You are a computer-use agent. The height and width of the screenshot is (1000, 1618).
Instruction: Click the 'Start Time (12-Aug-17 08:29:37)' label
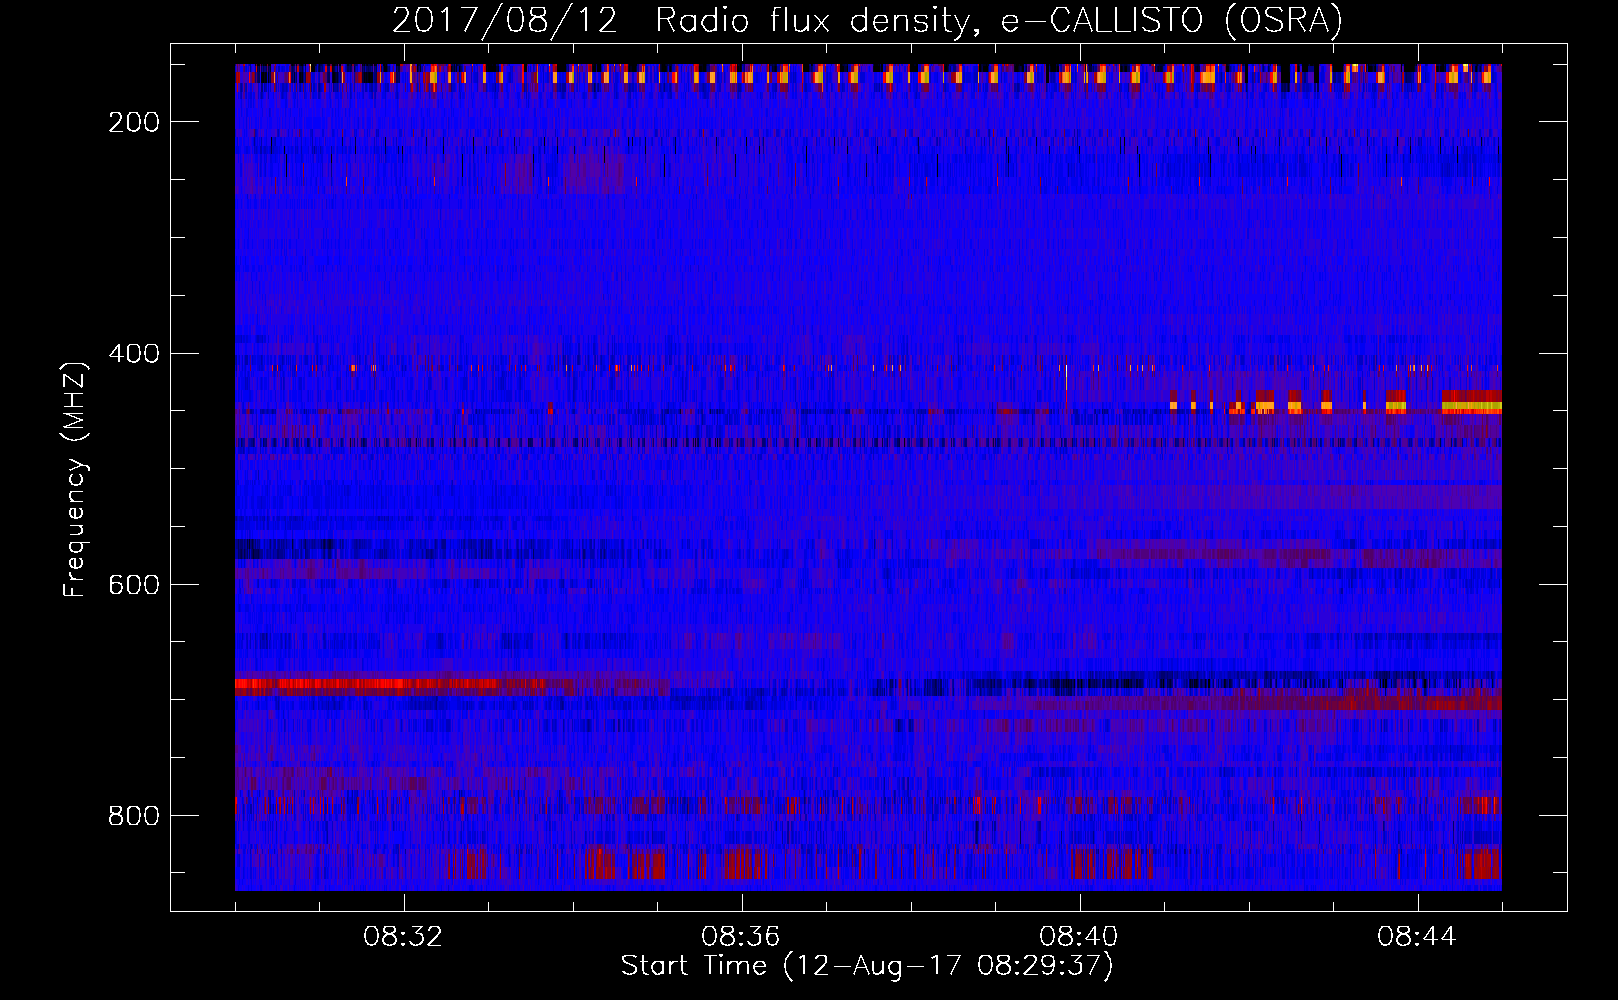click(x=867, y=966)
